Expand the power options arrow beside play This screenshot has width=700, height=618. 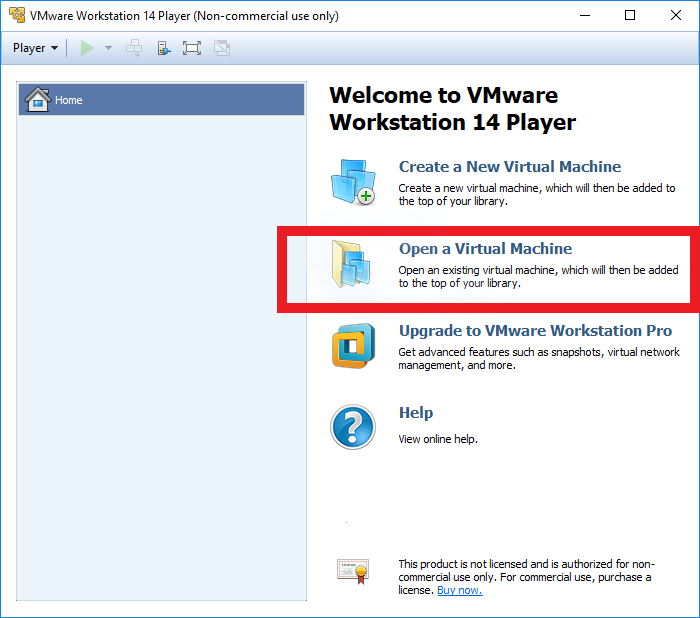point(108,48)
